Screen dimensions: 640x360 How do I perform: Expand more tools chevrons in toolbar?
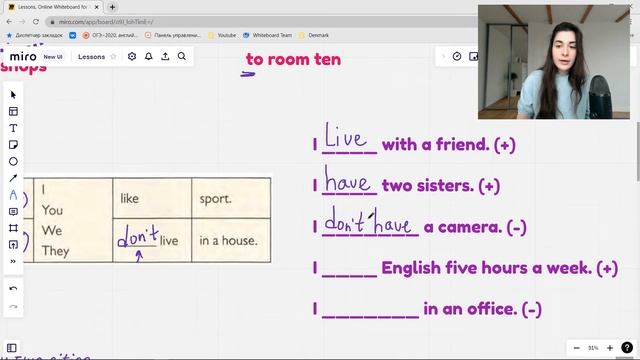click(13, 261)
